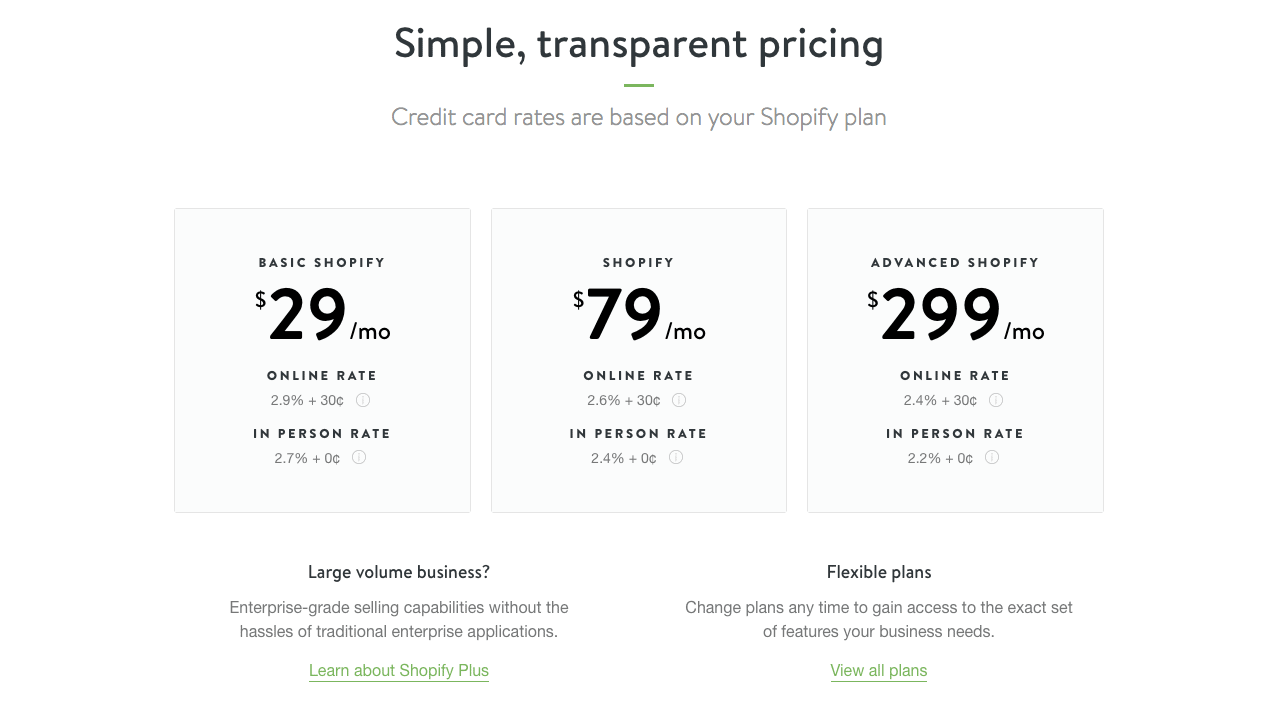Click the 2.9% + 30¢ rate text
This screenshot has height=703, width=1279.
(307, 400)
